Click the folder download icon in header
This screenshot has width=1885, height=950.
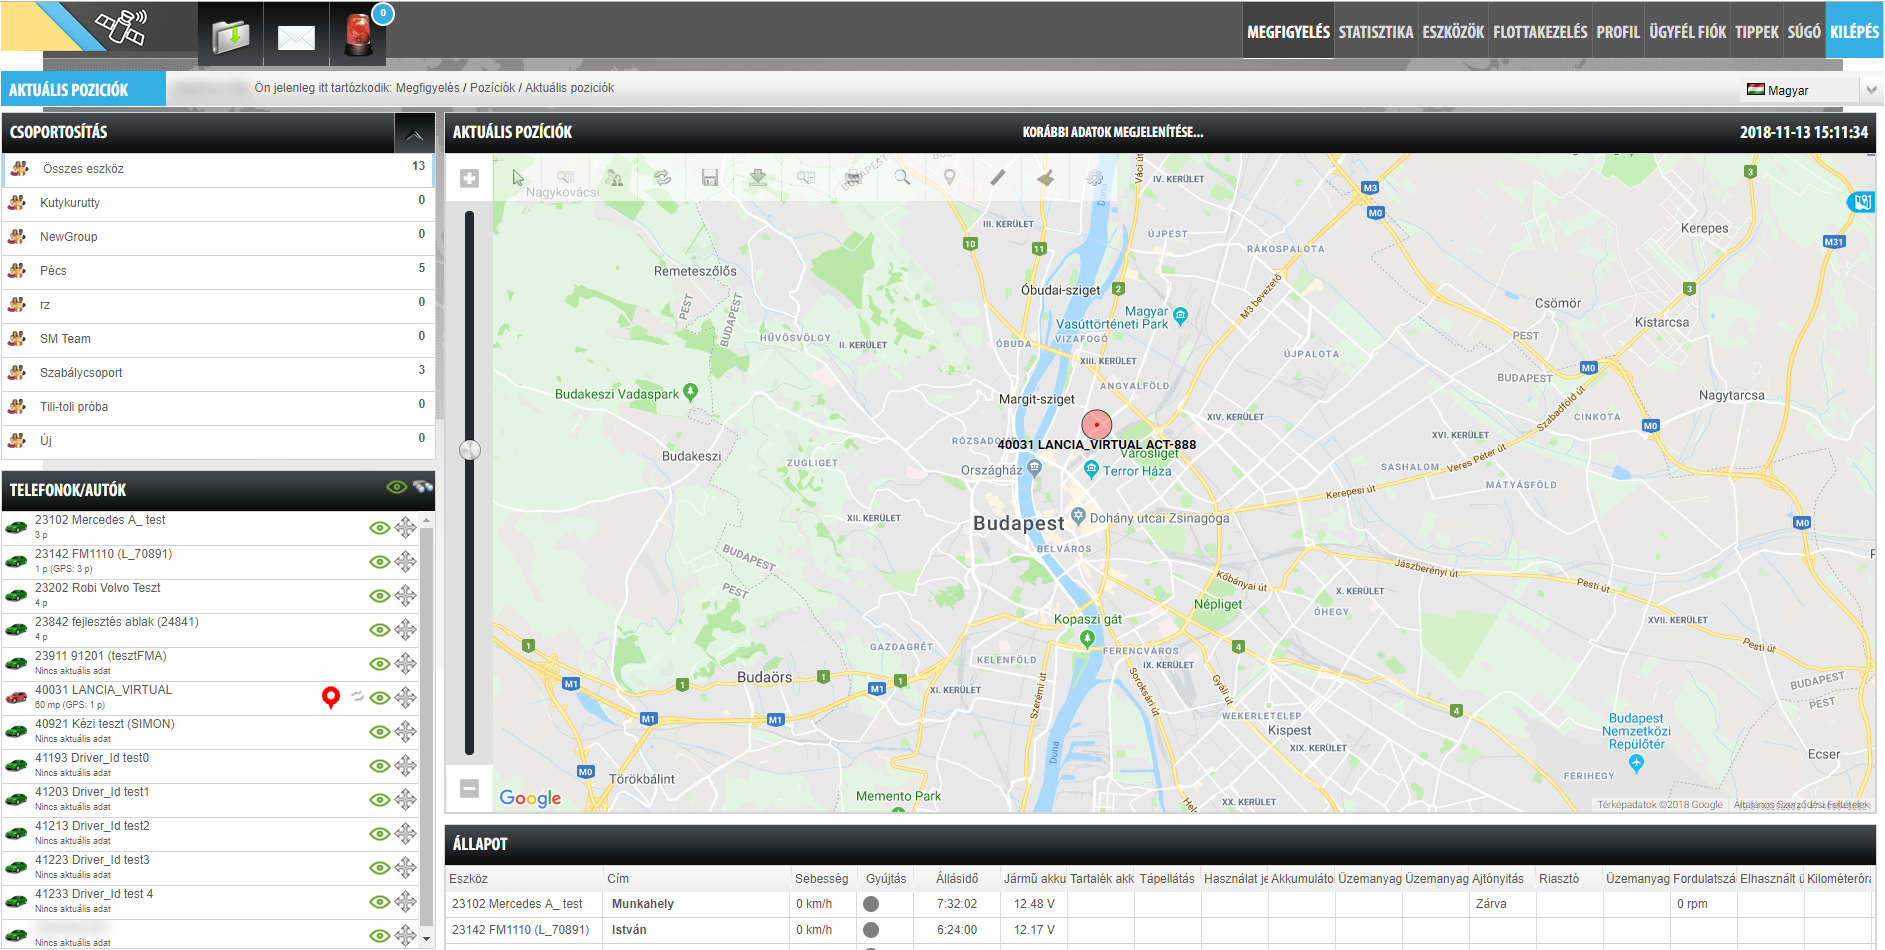(231, 37)
